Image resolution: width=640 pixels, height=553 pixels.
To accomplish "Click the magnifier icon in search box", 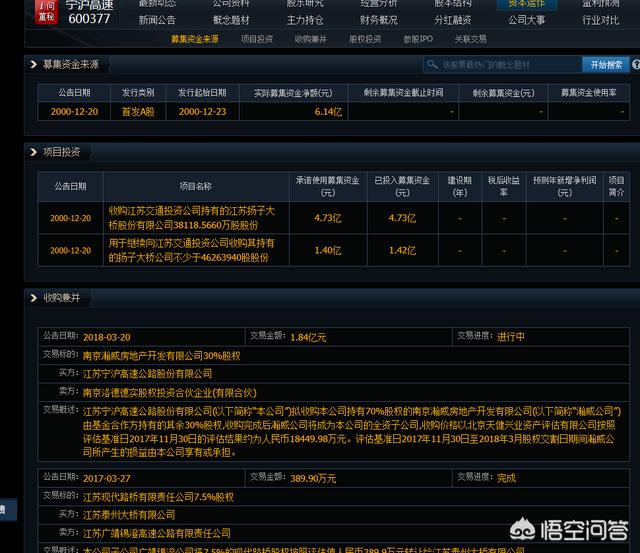I will point(433,65).
